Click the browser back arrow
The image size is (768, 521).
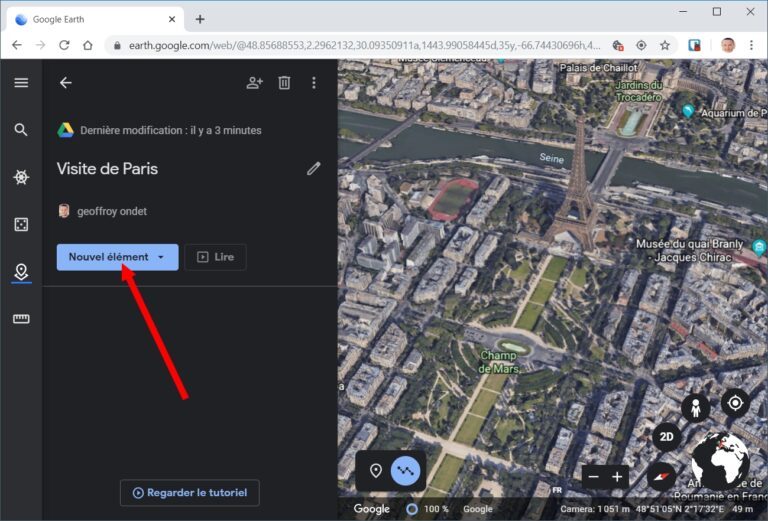[x=17, y=45]
